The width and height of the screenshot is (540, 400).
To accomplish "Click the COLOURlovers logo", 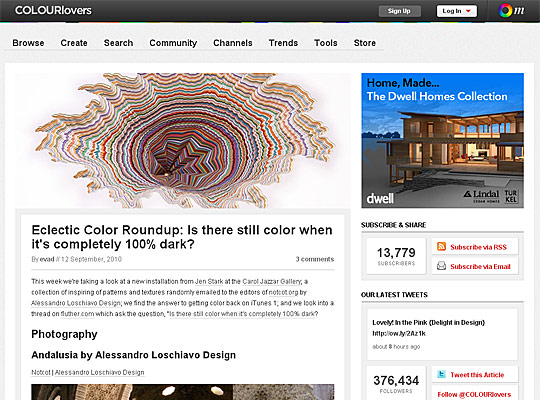I will (53, 10).
